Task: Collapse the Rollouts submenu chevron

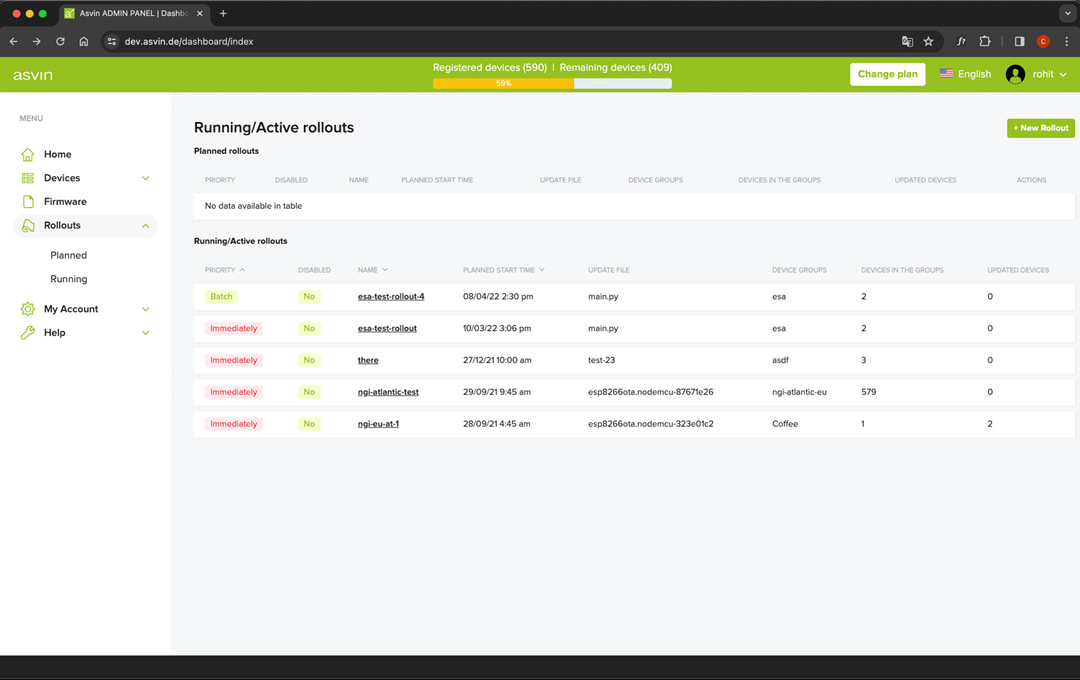Action: click(x=146, y=226)
